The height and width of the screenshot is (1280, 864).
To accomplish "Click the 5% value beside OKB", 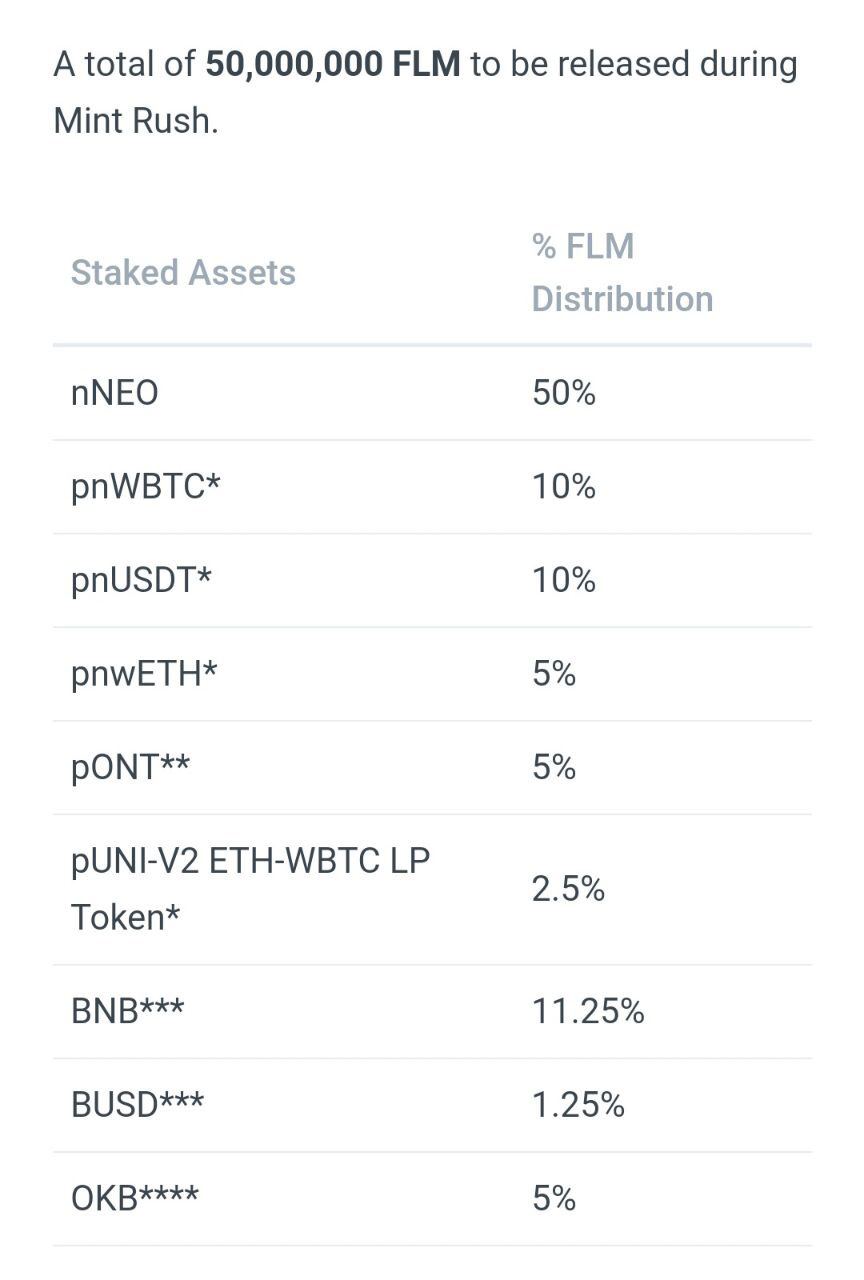I will 554,1198.
